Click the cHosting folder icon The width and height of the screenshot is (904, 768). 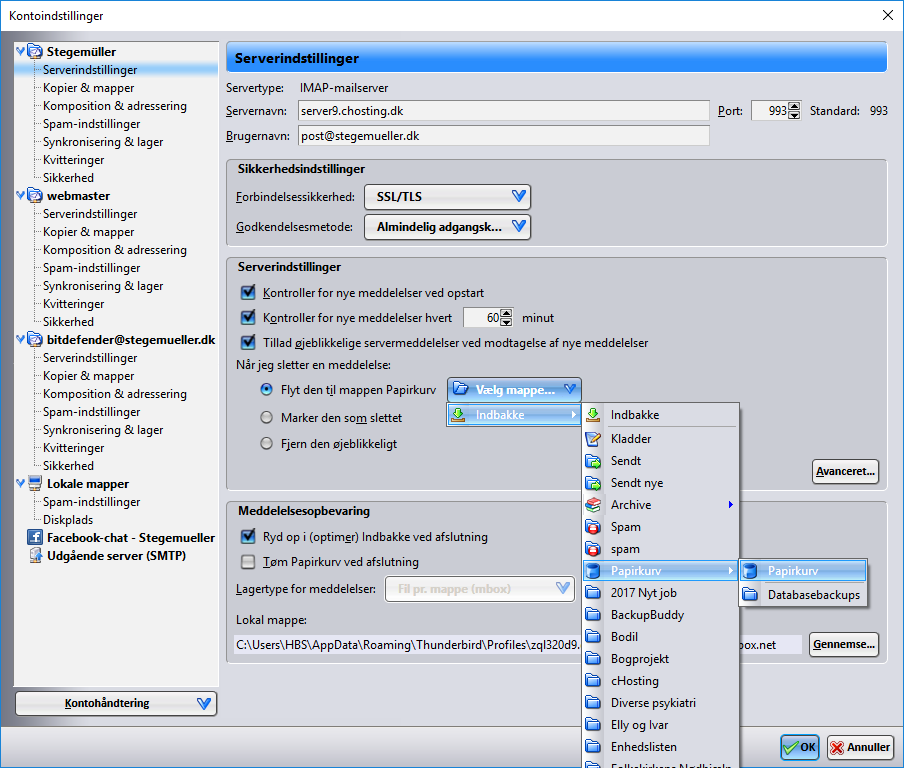tap(593, 680)
